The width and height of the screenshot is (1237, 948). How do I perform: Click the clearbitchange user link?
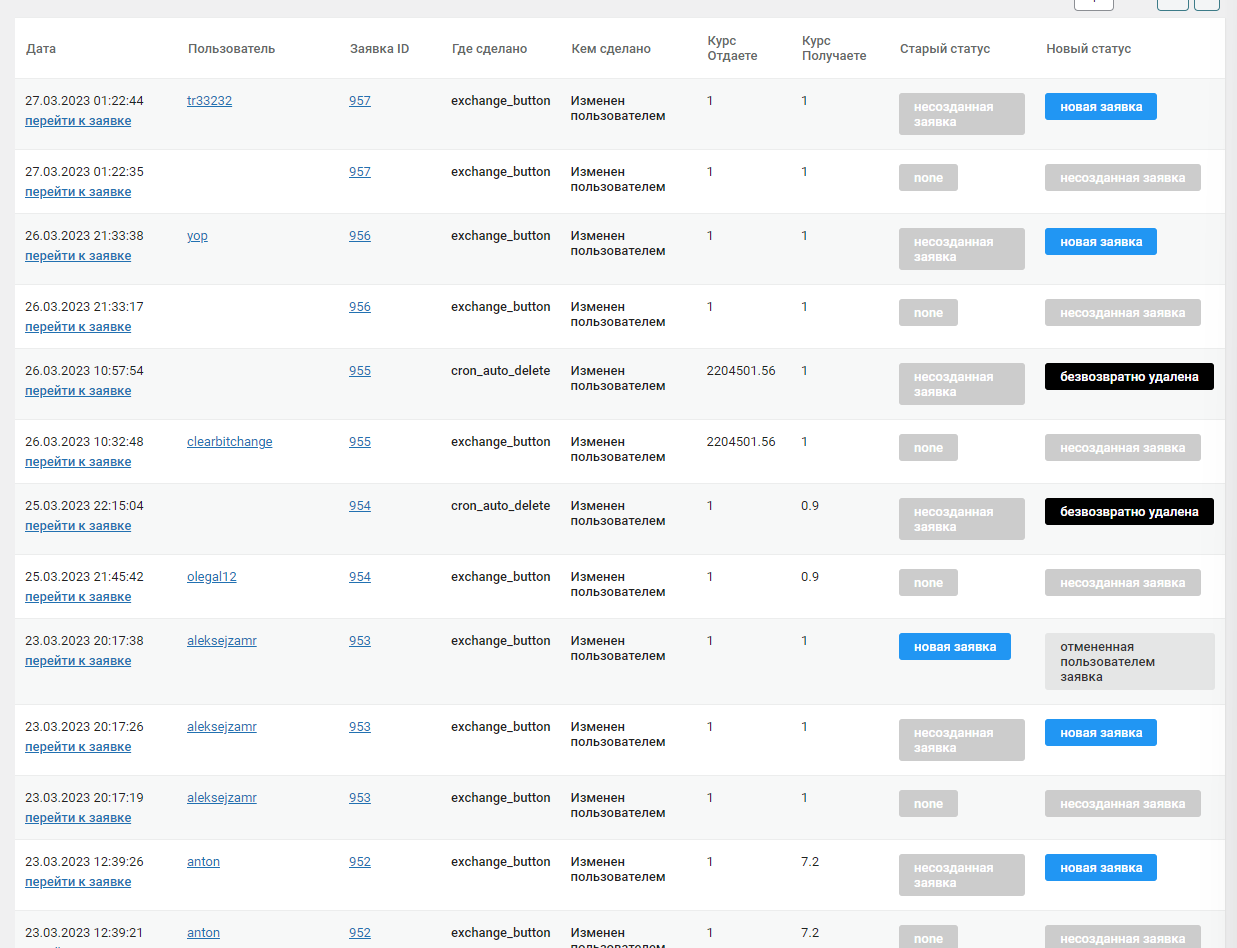(229, 442)
